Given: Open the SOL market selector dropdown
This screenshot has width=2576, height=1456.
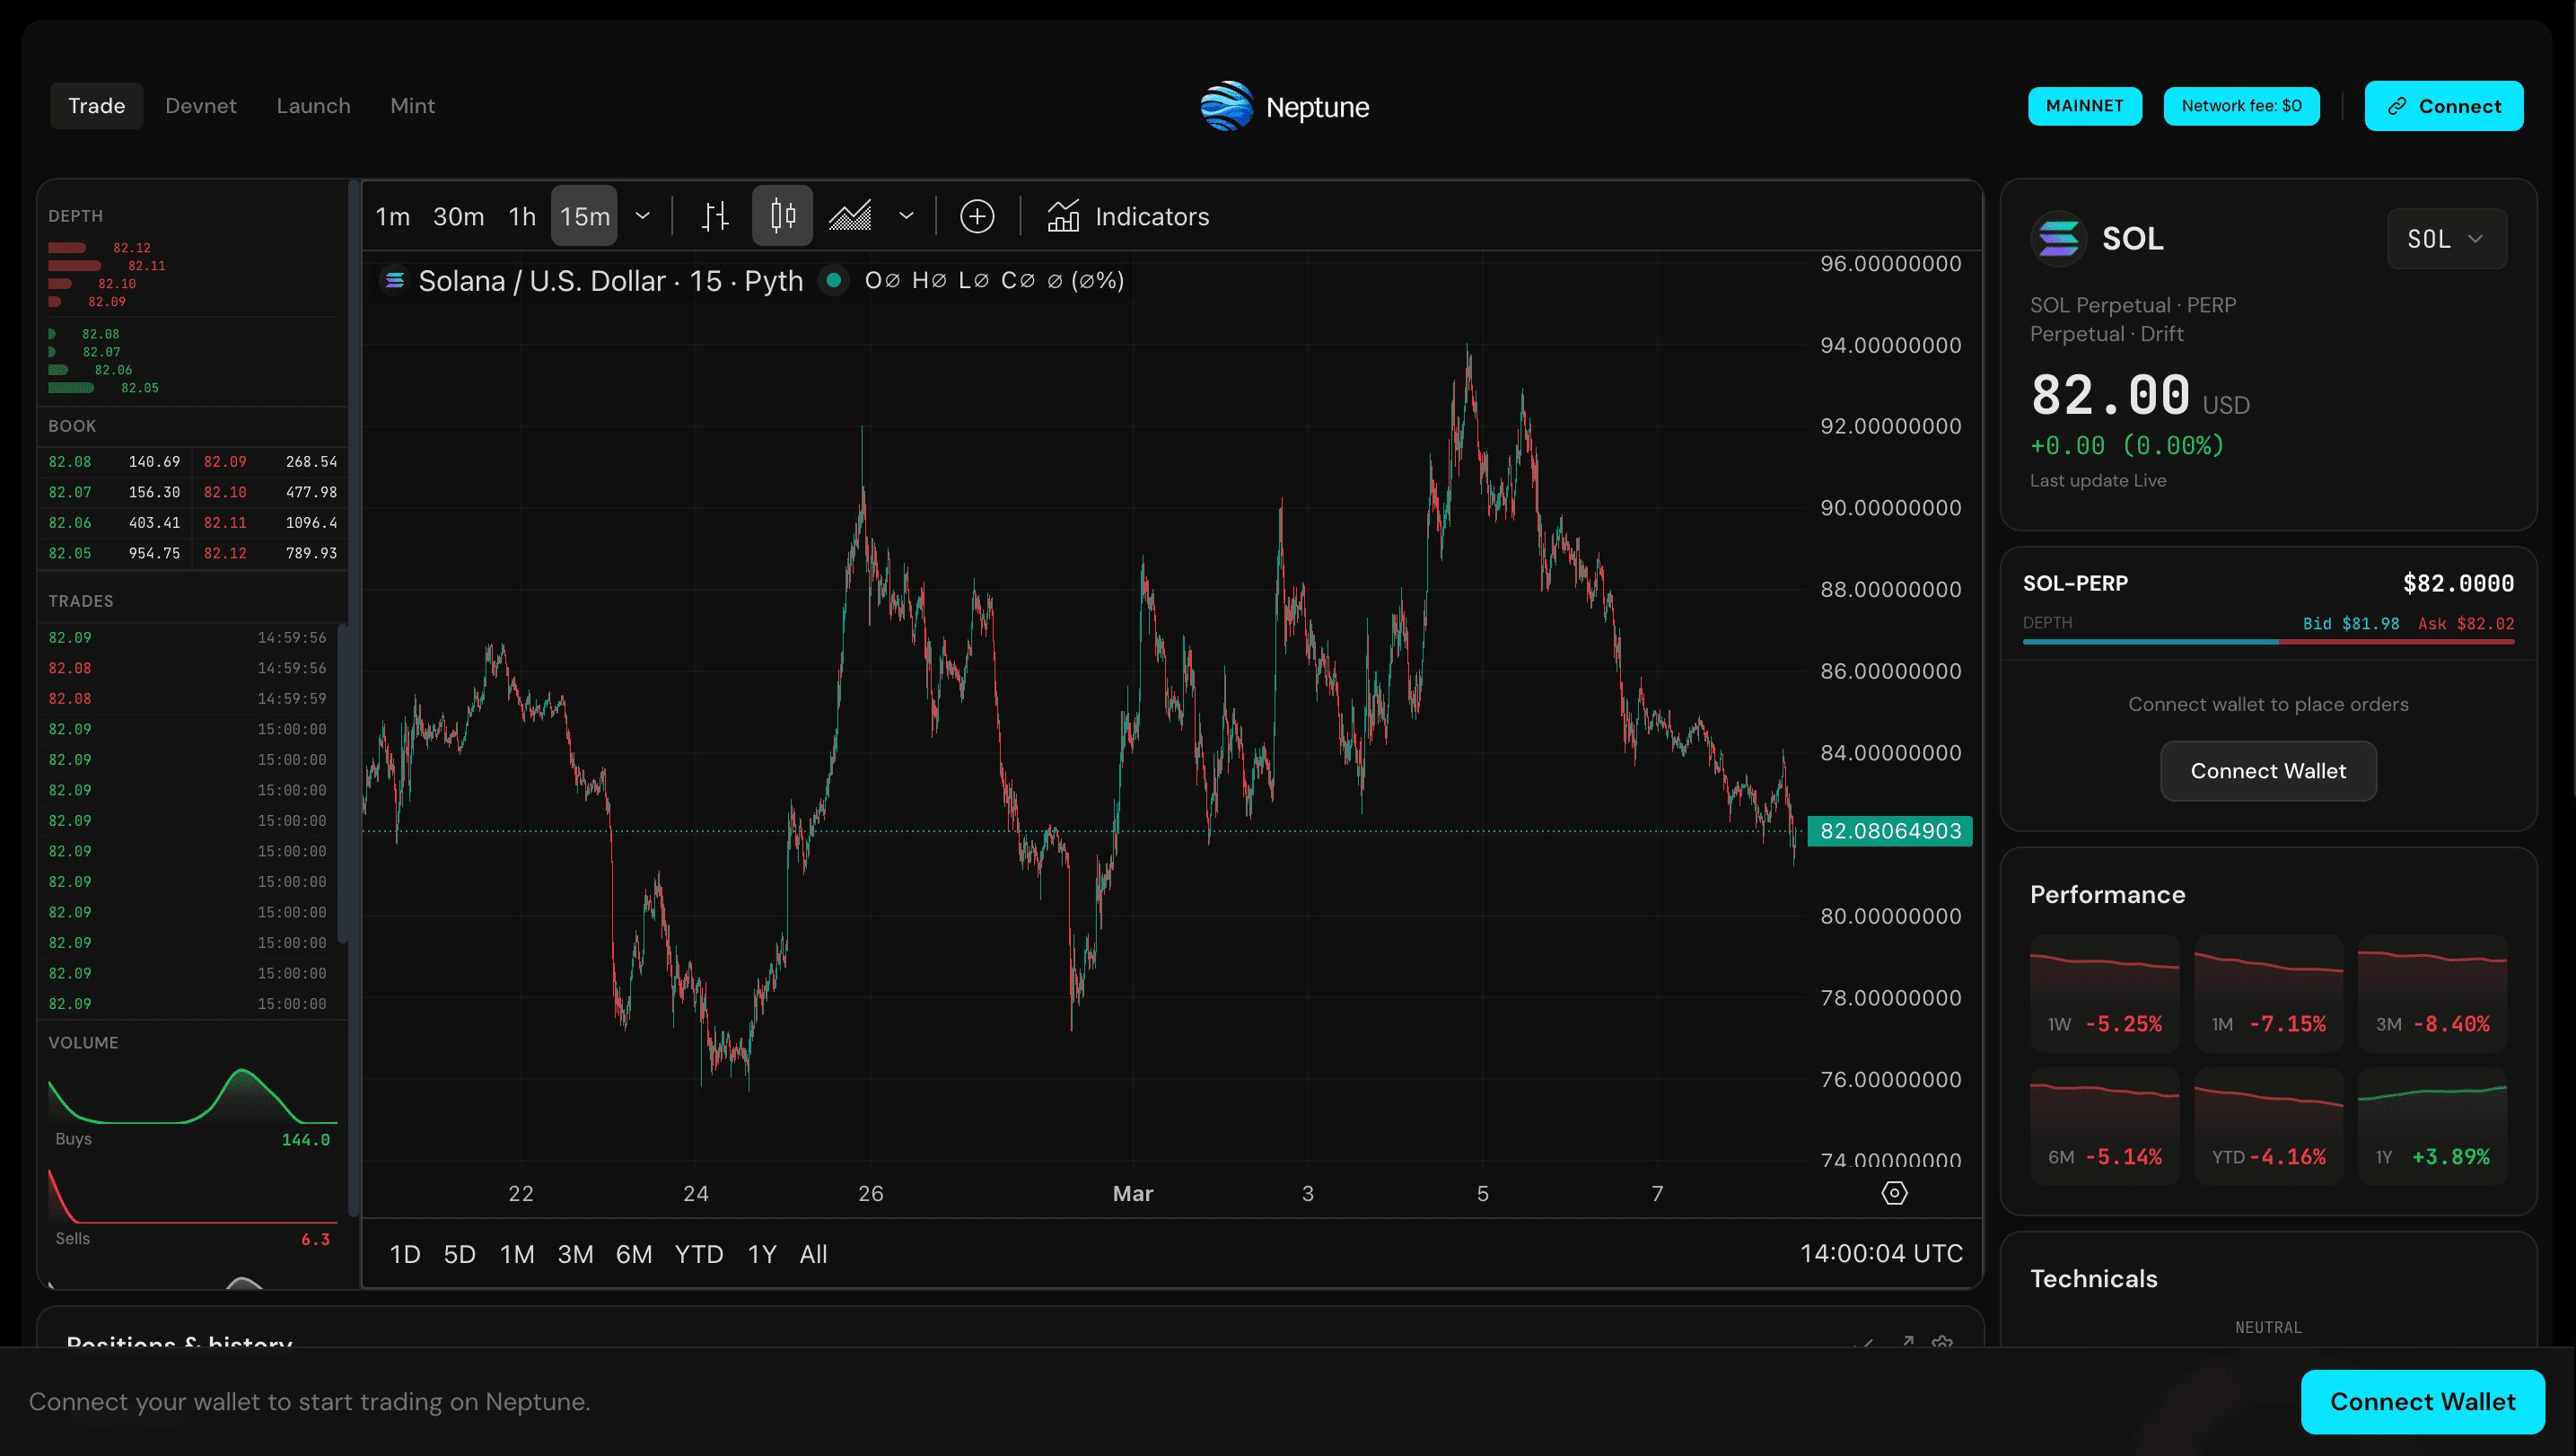Looking at the screenshot, I should coord(2446,239).
